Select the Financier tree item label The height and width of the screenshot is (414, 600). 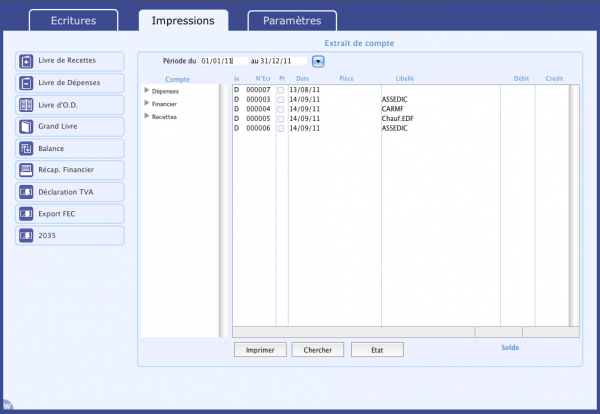coord(164,104)
